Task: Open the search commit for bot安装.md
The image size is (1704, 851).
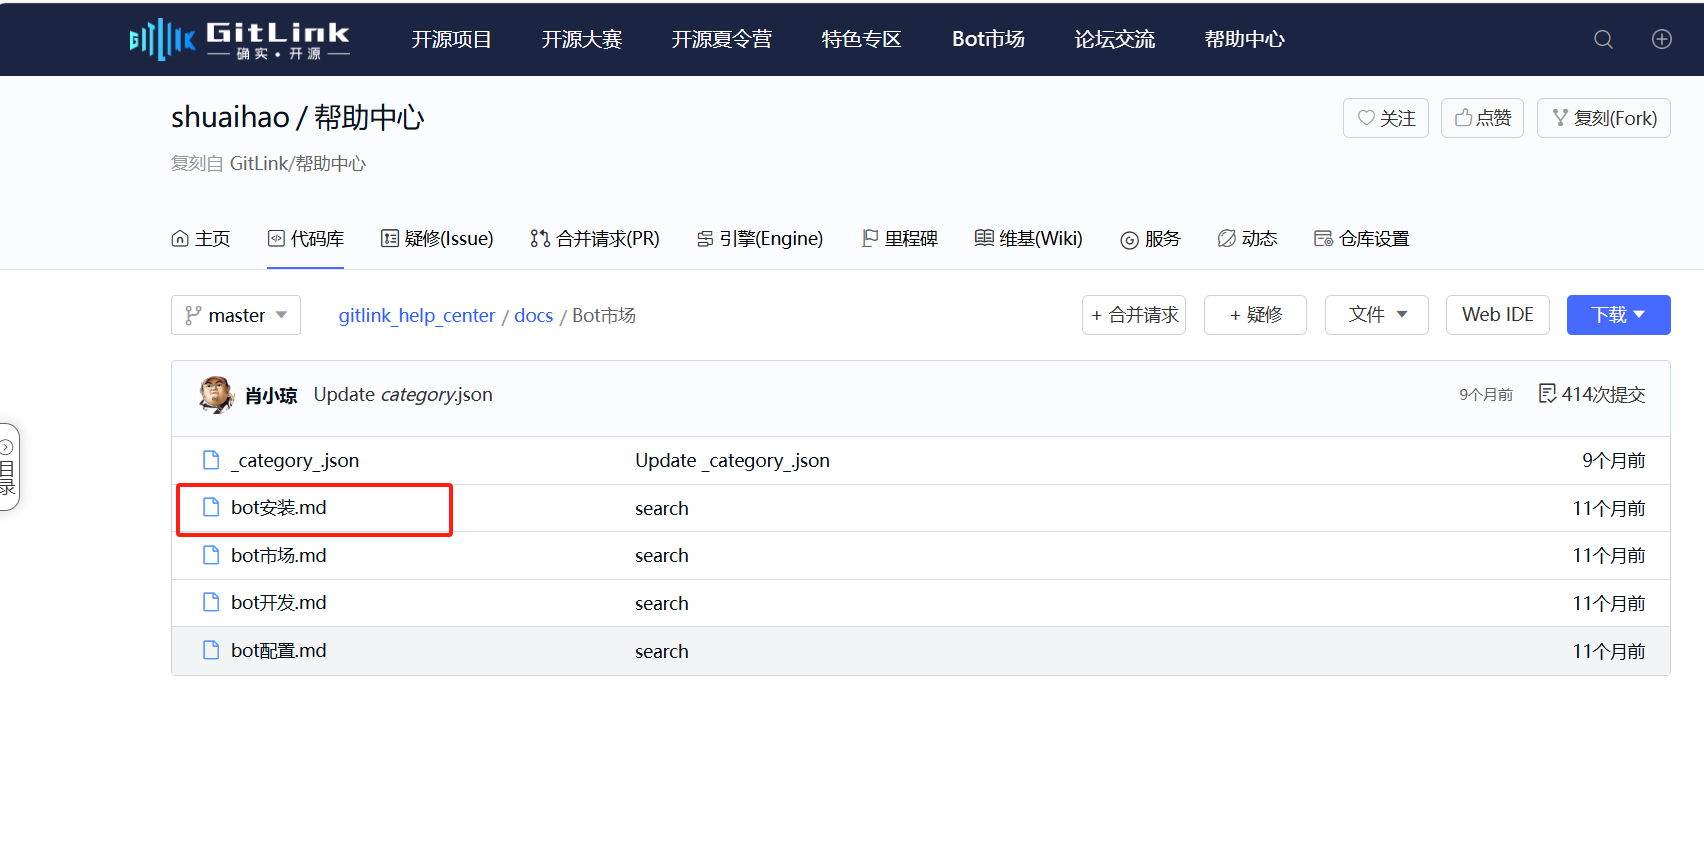Action: click(x=662, y=508)
